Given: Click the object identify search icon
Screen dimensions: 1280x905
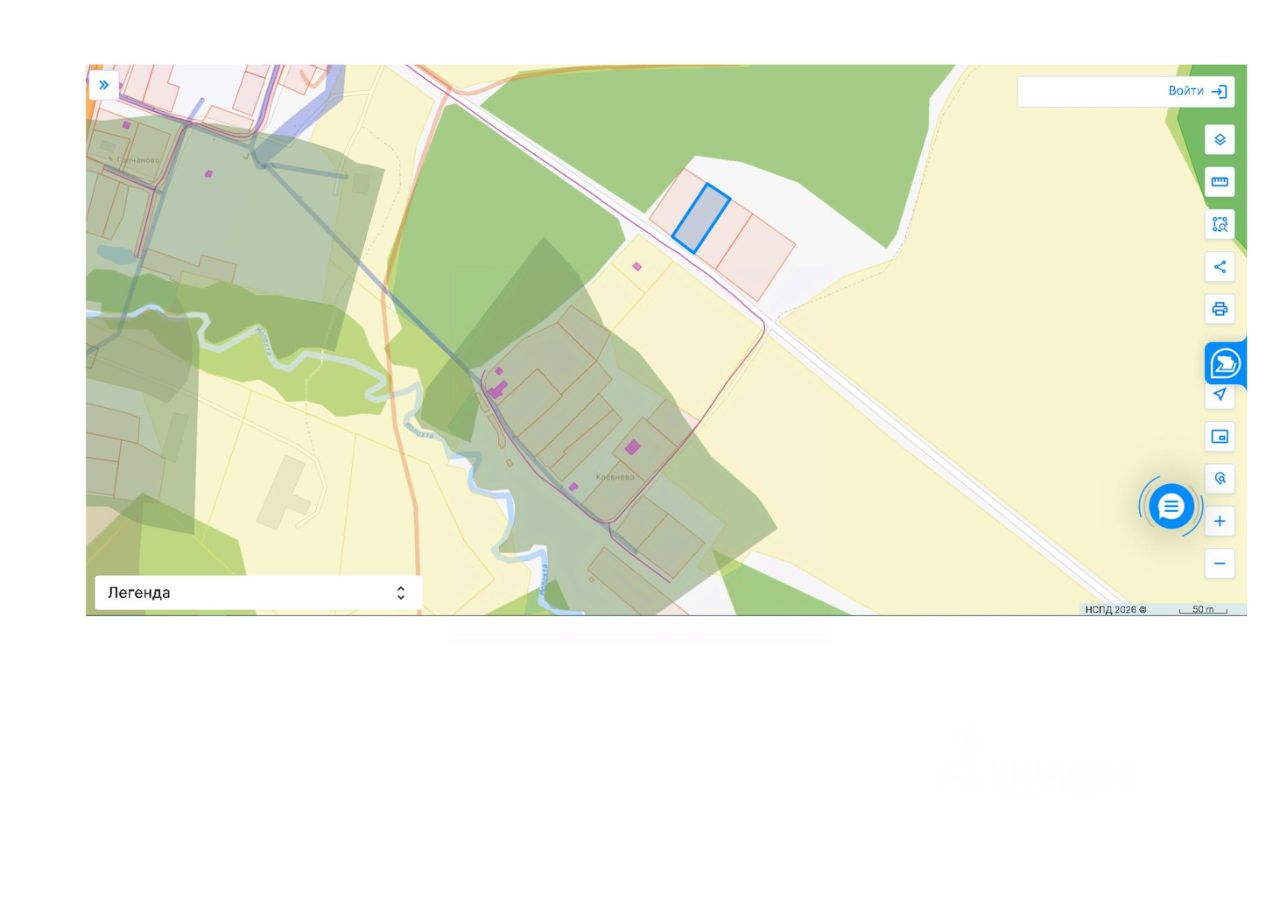Looking at the screenshot, I should point(1219,479).
